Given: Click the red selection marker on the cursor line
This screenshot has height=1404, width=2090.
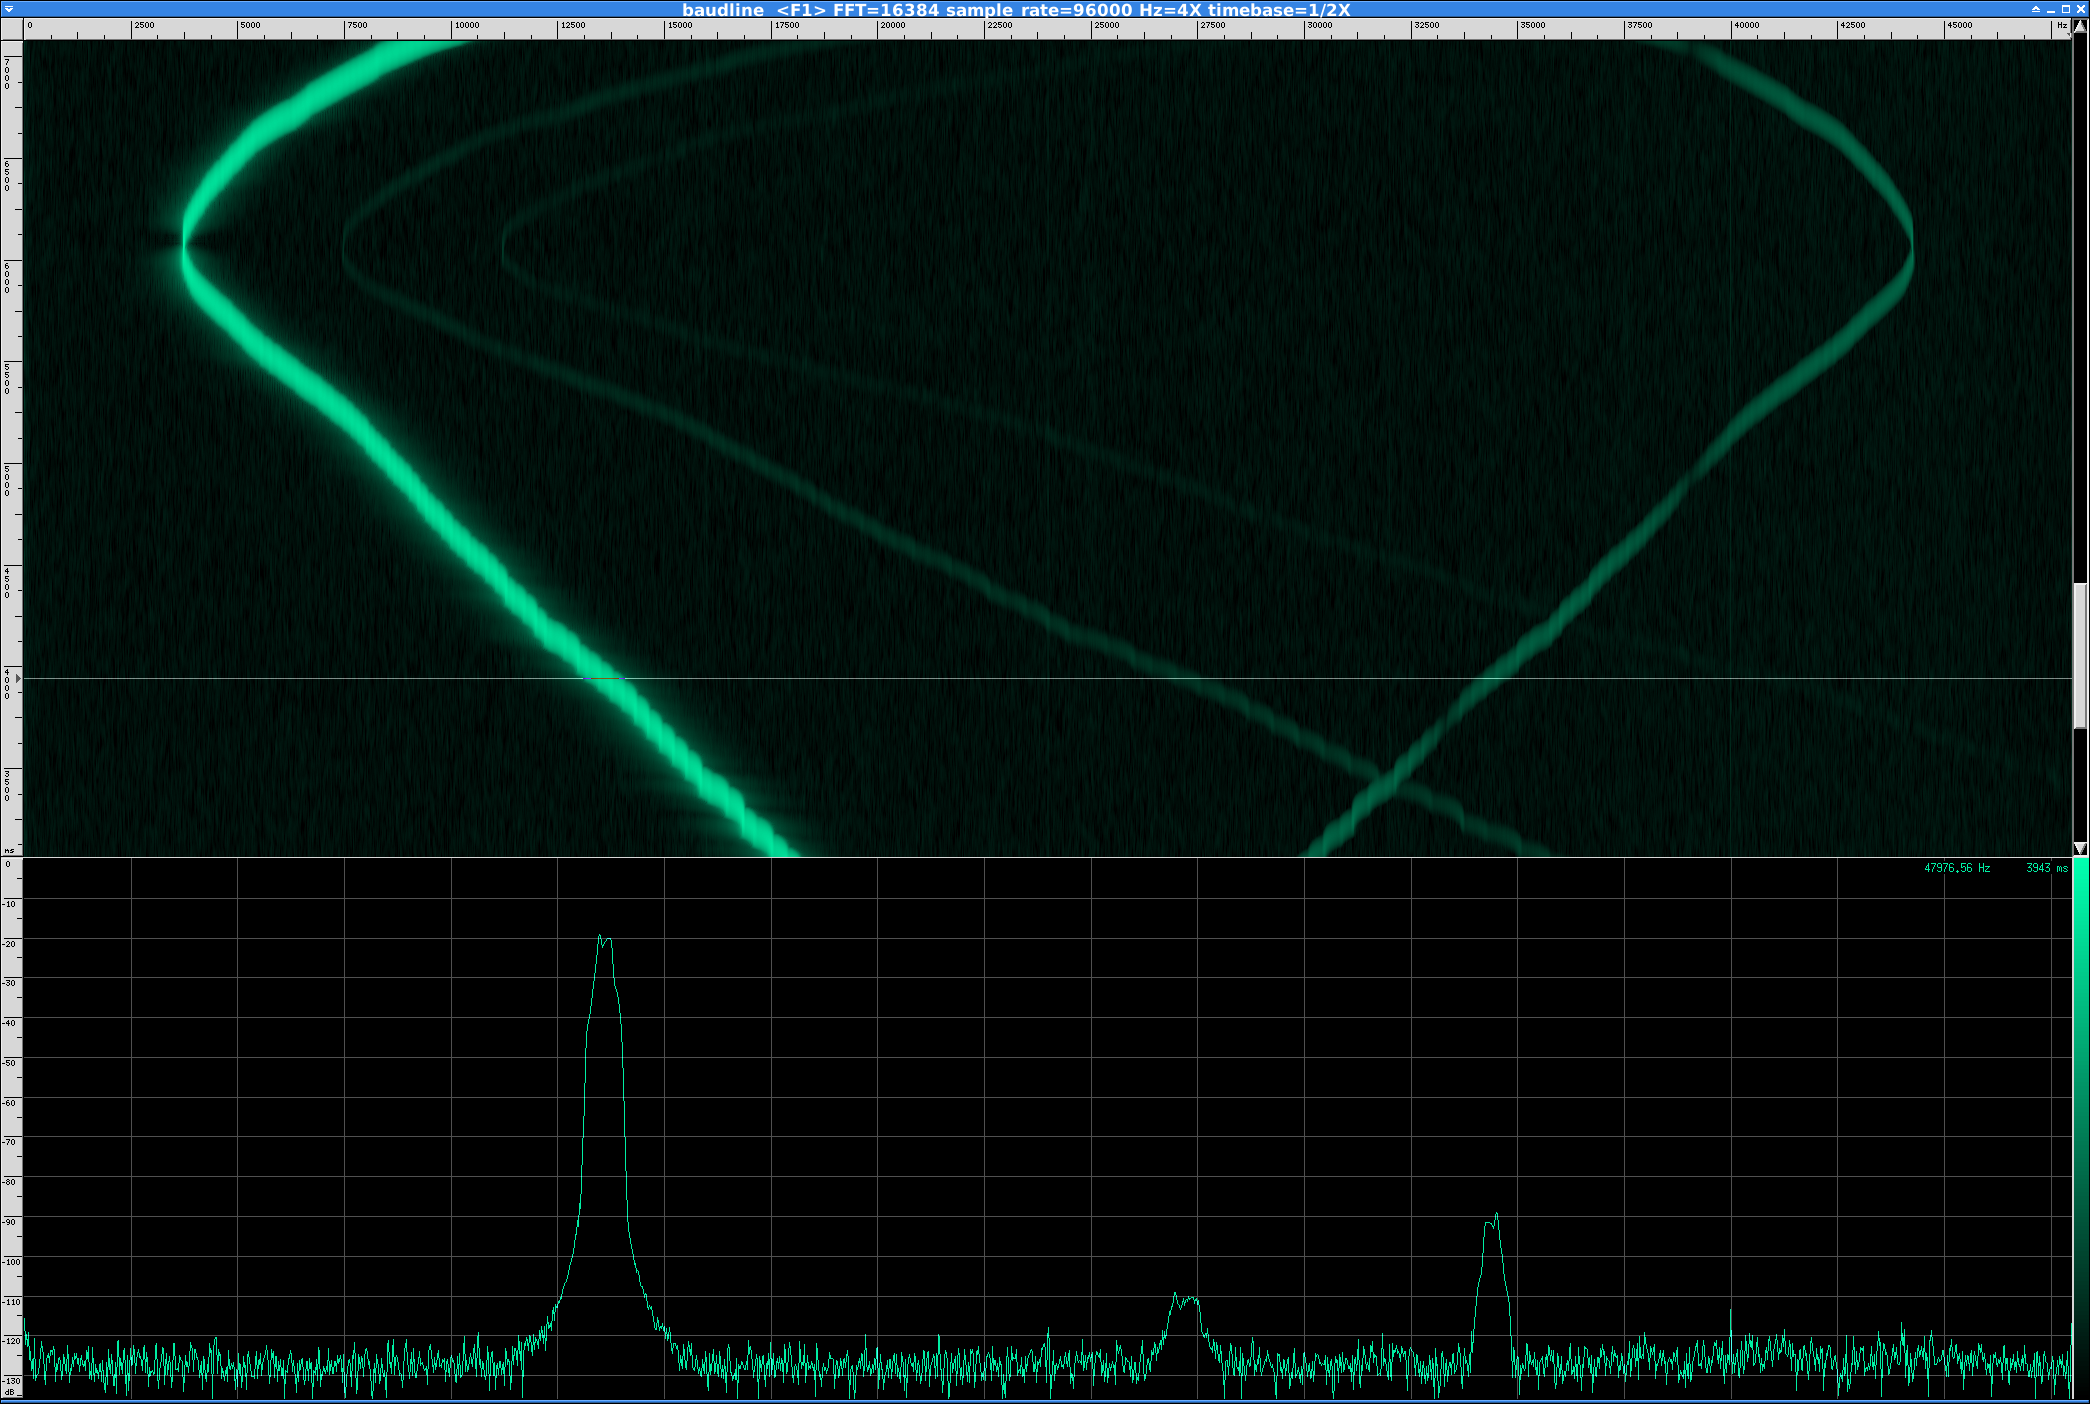Looking at the screenshot, I should 603,679.
